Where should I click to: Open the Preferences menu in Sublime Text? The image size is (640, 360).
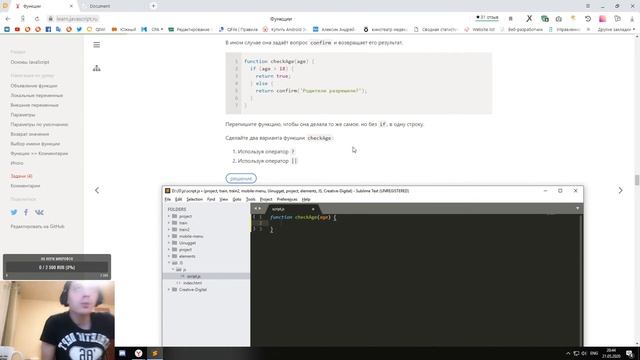pyautogui.click(x=287, y=199)
